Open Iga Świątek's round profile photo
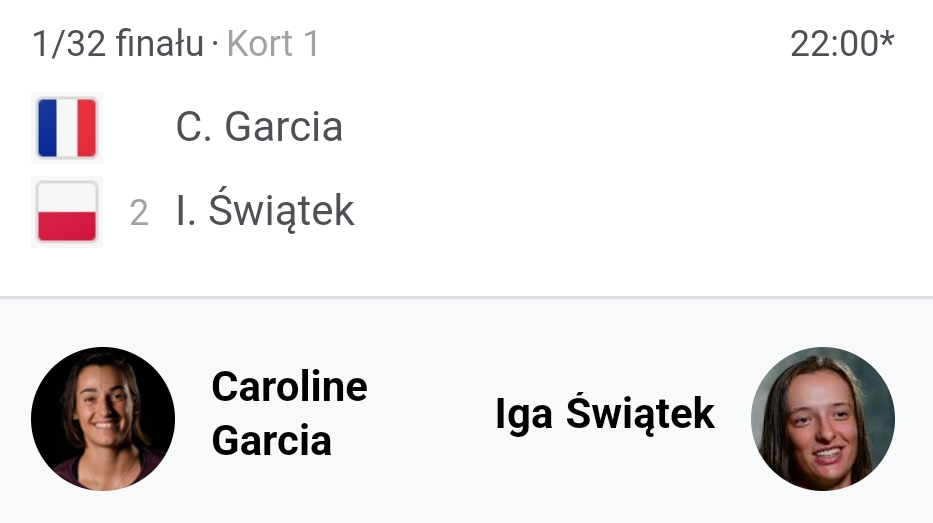 822,418
